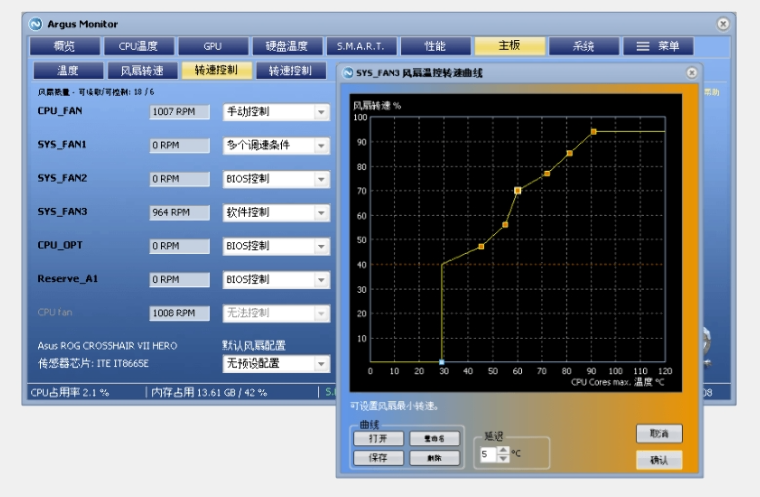Select the S.M.A.R.T. tab
The image size is (760, 497).
click(x=361, y=46)
